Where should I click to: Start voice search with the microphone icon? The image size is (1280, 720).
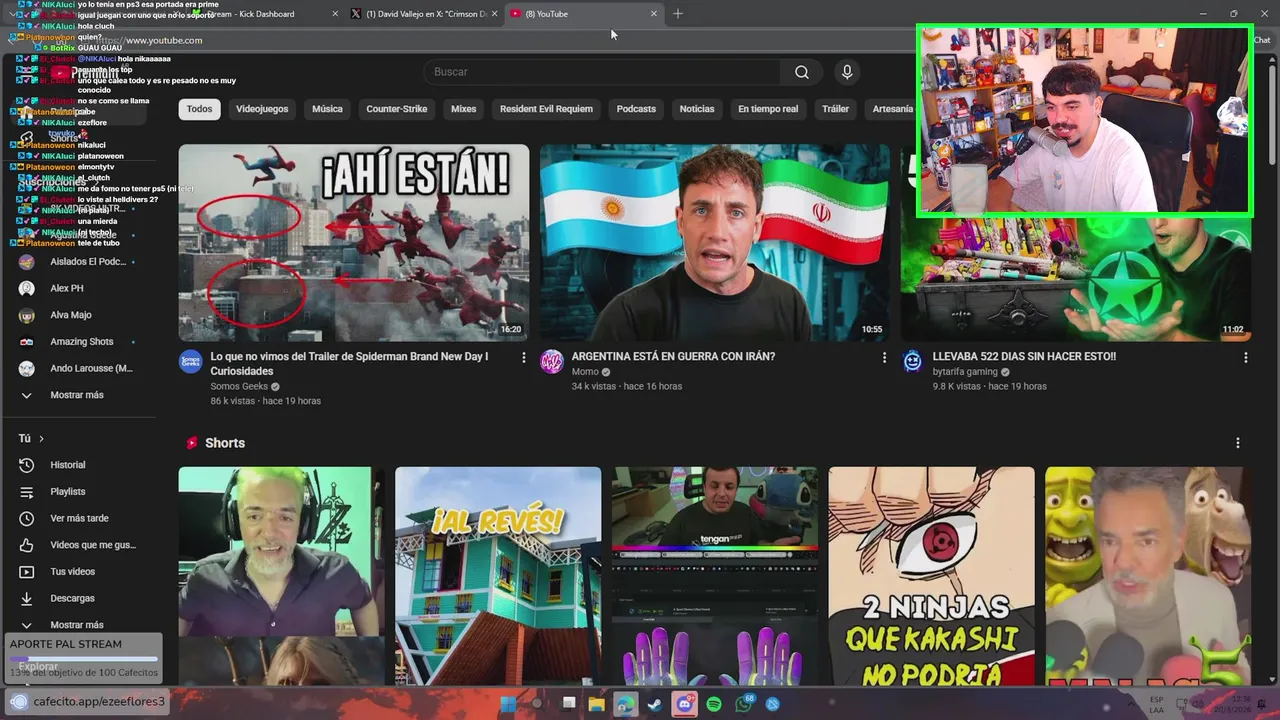tap(847, 72)
